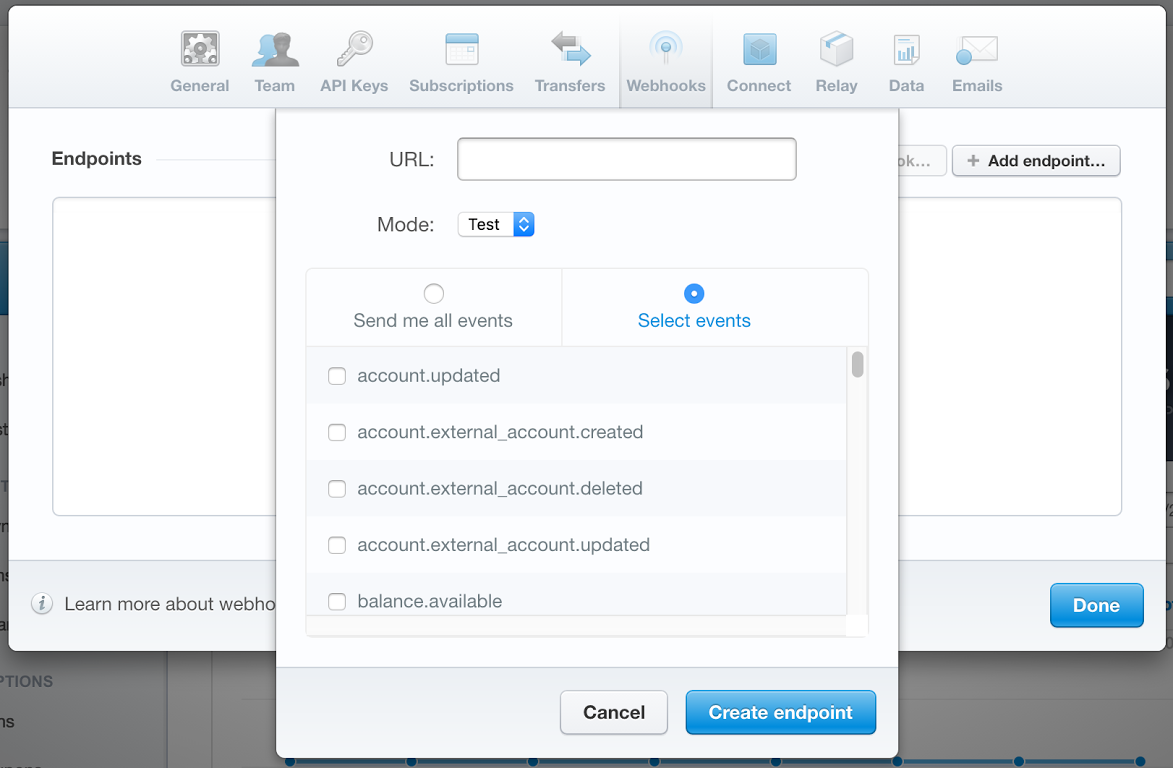Check account.external_account.created event
1173x768 pixels.
(x=337, y=432)
